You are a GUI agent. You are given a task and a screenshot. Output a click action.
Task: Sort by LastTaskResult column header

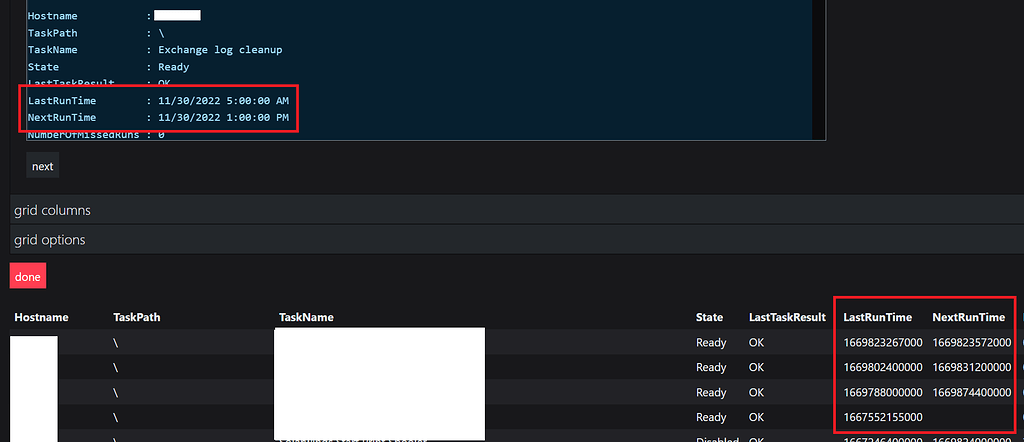click(787, 317)
